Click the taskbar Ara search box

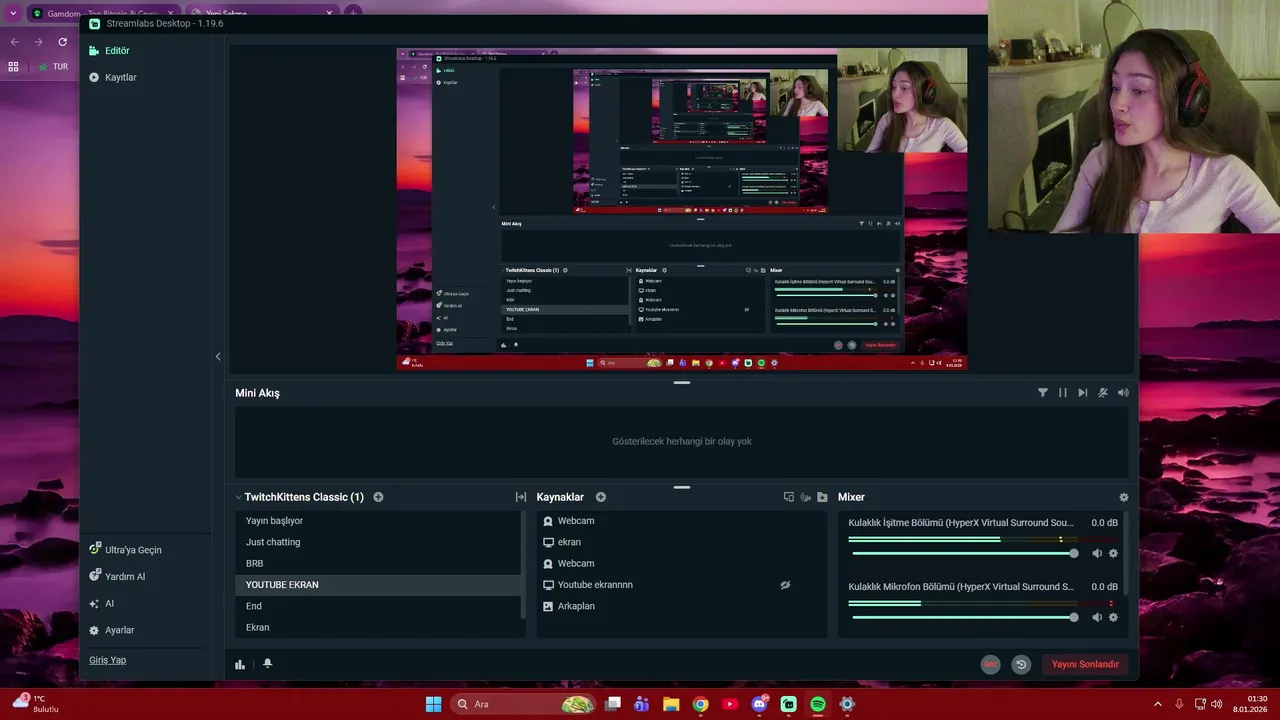pyautogui.click(x=523, y=704)
